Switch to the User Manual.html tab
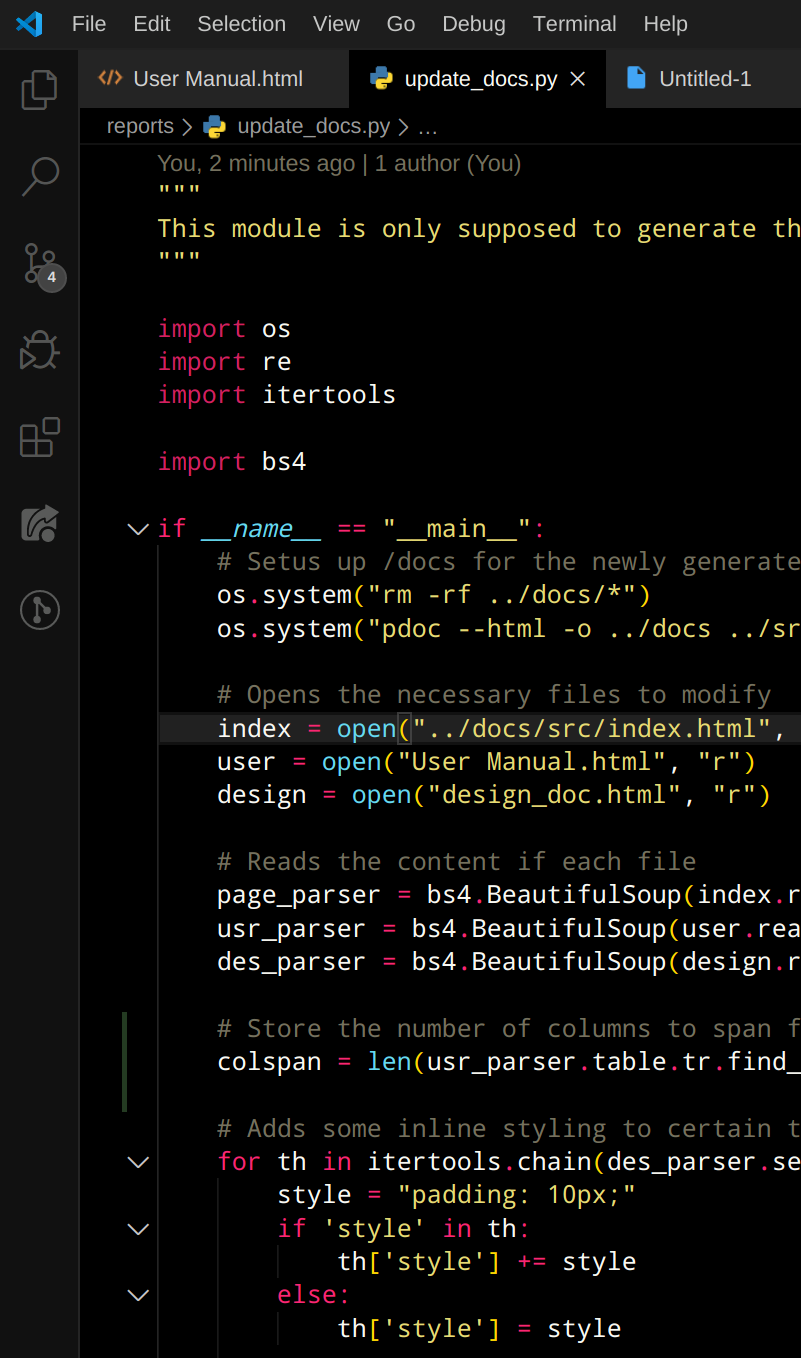This screenshot has height=1358, width=801. pyautogui.click(x=214, y=79)
